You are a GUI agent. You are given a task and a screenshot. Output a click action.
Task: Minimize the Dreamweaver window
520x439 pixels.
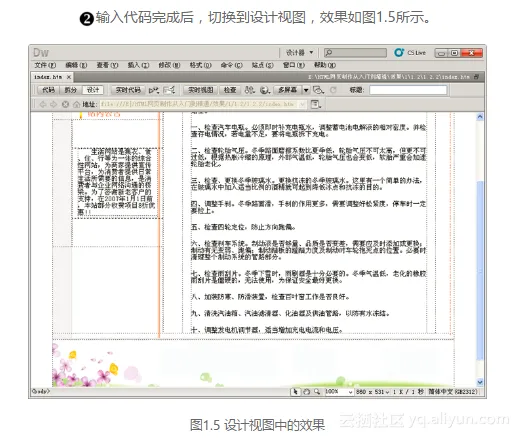coord(441,53)
